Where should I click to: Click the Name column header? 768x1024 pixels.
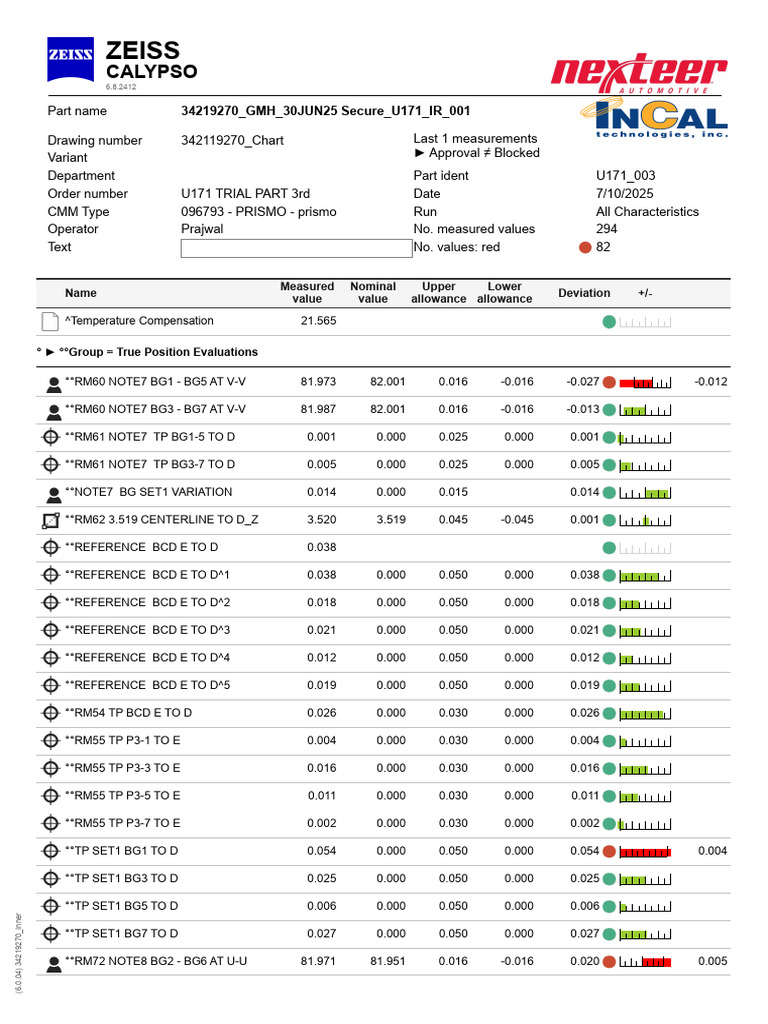(x=81, y=293)
